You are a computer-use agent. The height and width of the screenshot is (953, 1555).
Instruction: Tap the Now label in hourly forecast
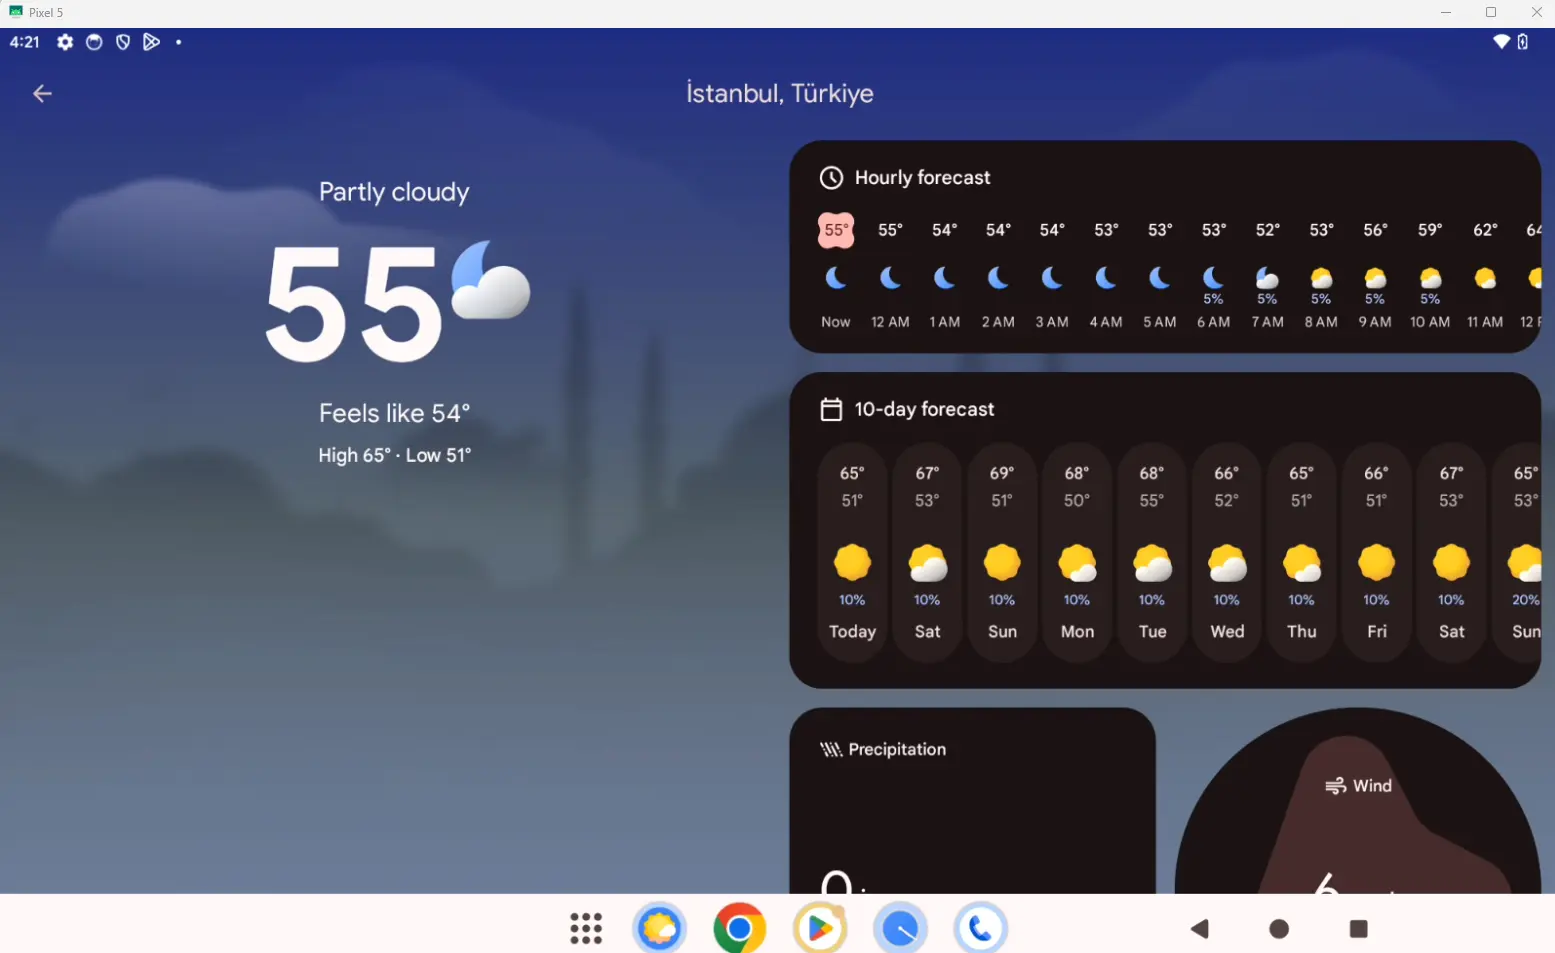coord(836,322)
